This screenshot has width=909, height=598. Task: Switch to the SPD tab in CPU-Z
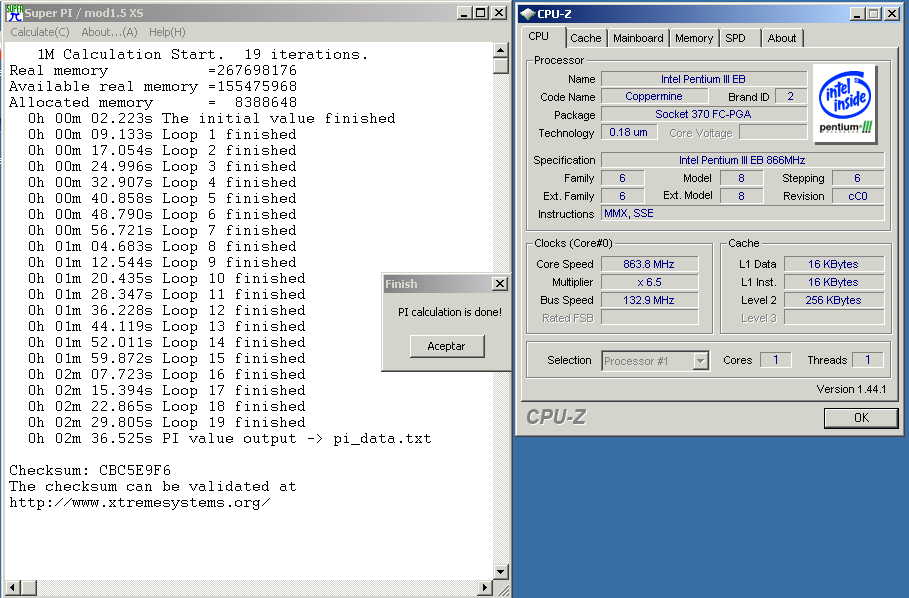(735, 38)
